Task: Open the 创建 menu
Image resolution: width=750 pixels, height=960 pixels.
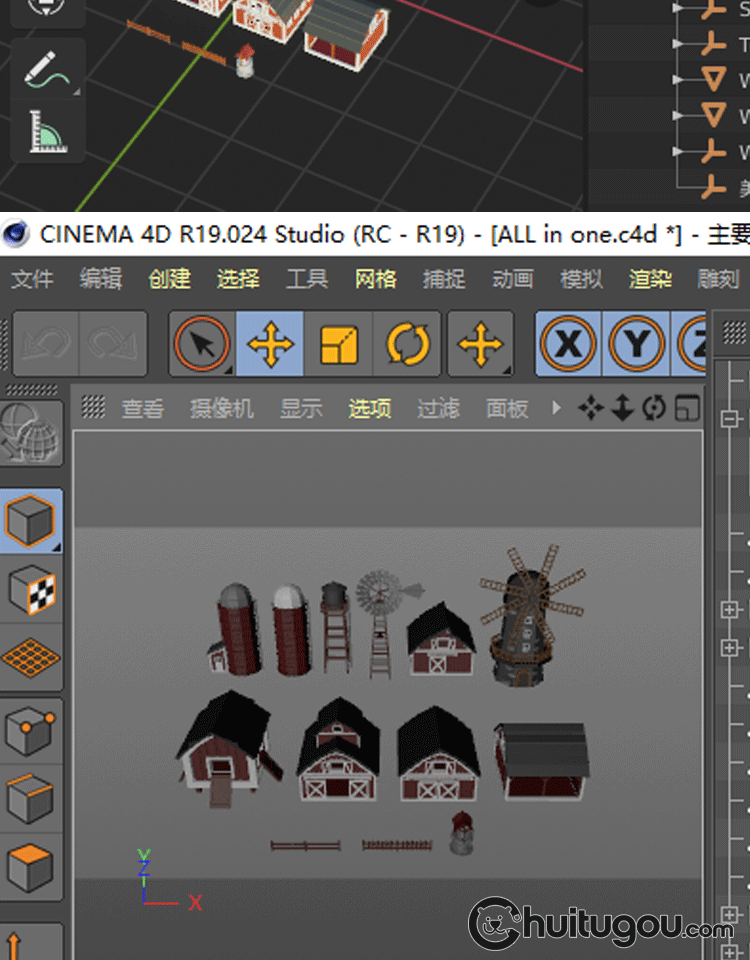Action: (169, 279)
